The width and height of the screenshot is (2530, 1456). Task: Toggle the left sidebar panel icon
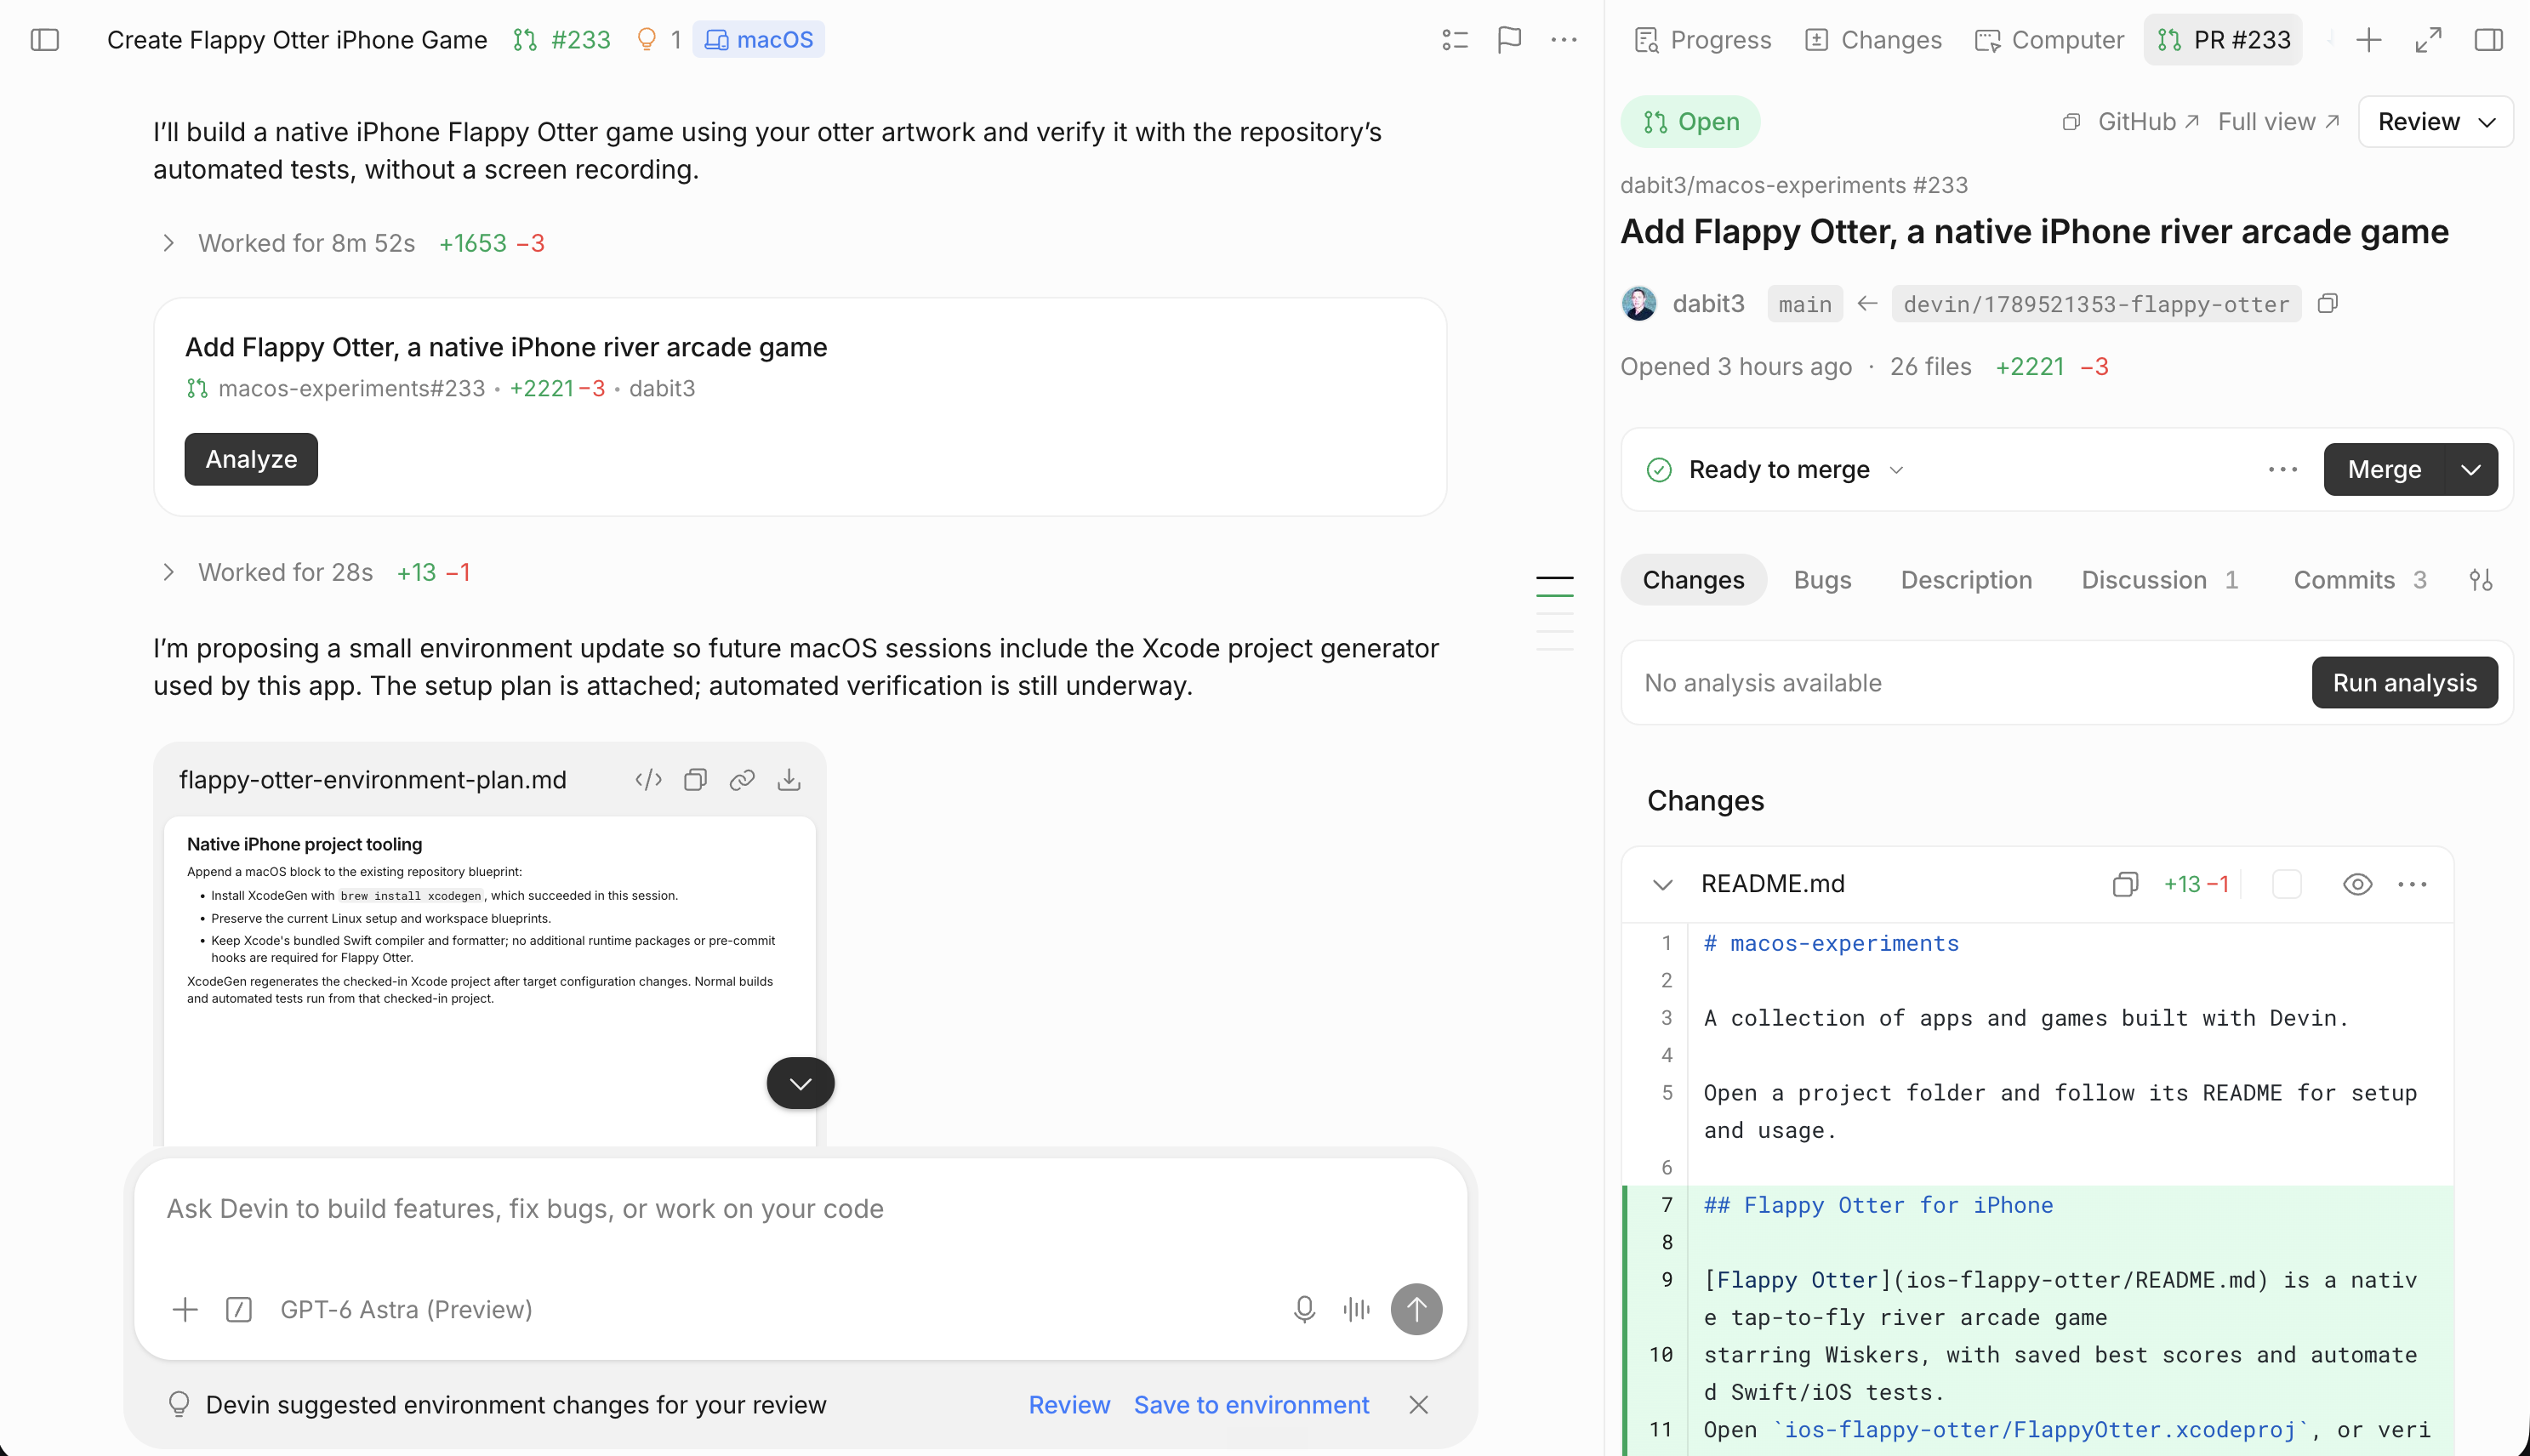pos(45,40)
